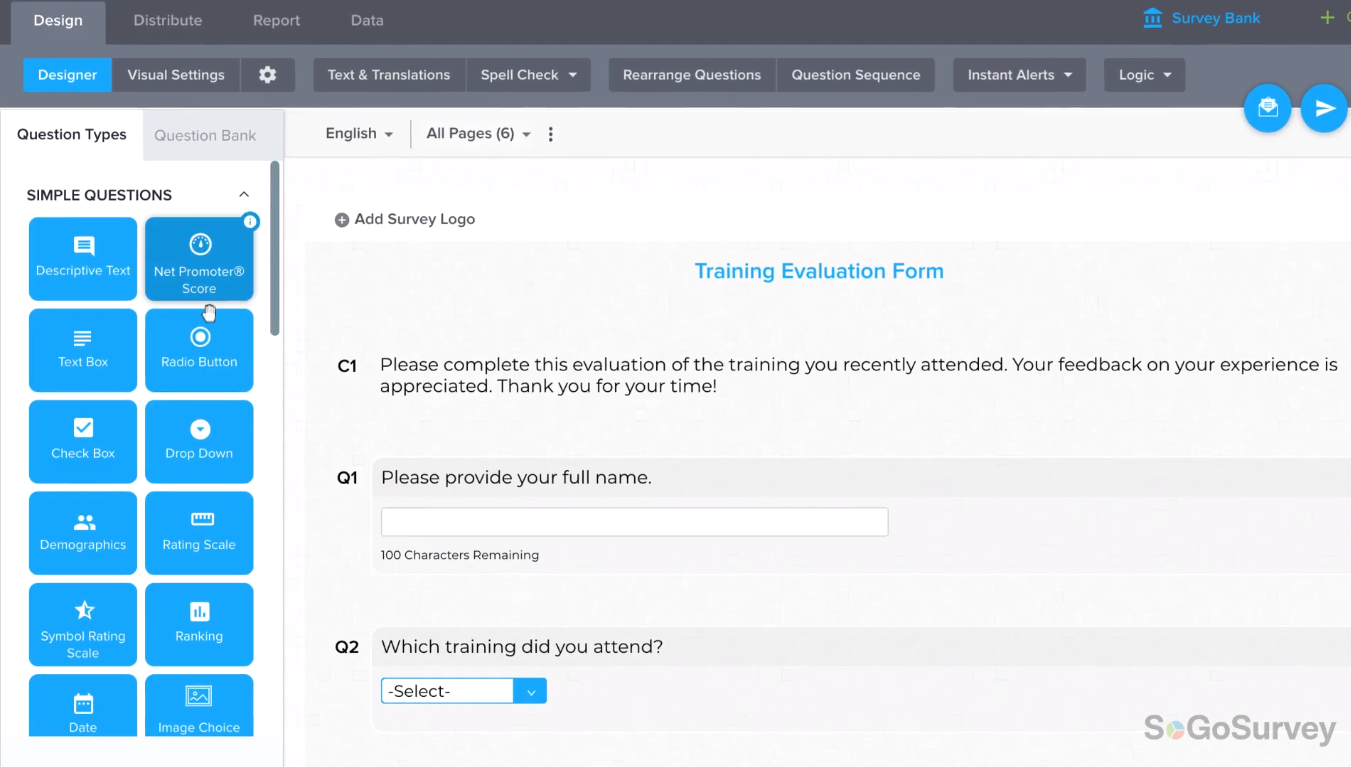
Task: Click the info badge on Net Promoter Score
Action: tap(250, 222)
